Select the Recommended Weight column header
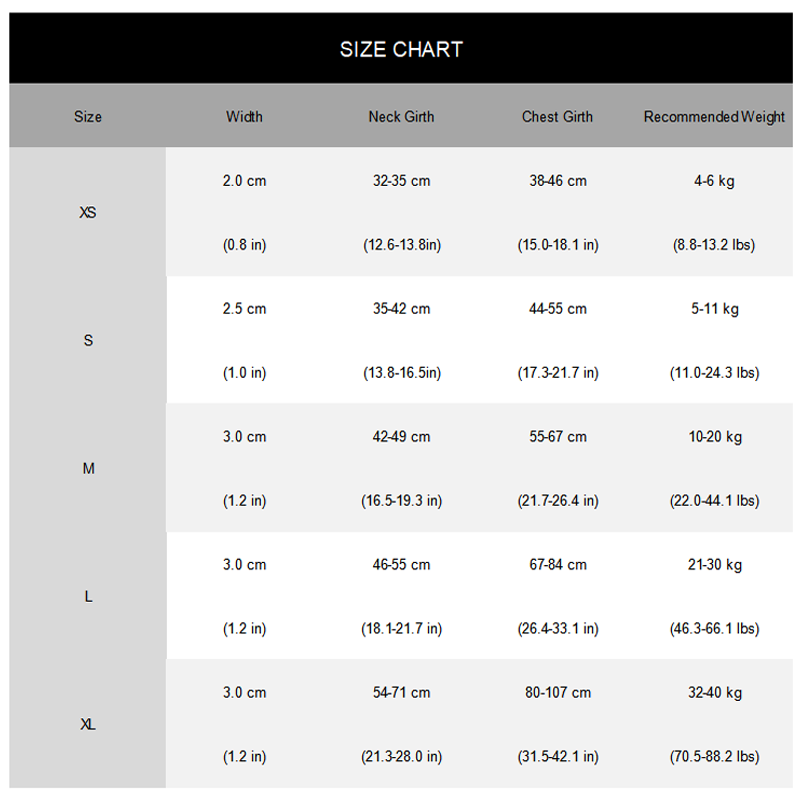The height and width of the screenshot is (800, 800). tap(714, 117)
